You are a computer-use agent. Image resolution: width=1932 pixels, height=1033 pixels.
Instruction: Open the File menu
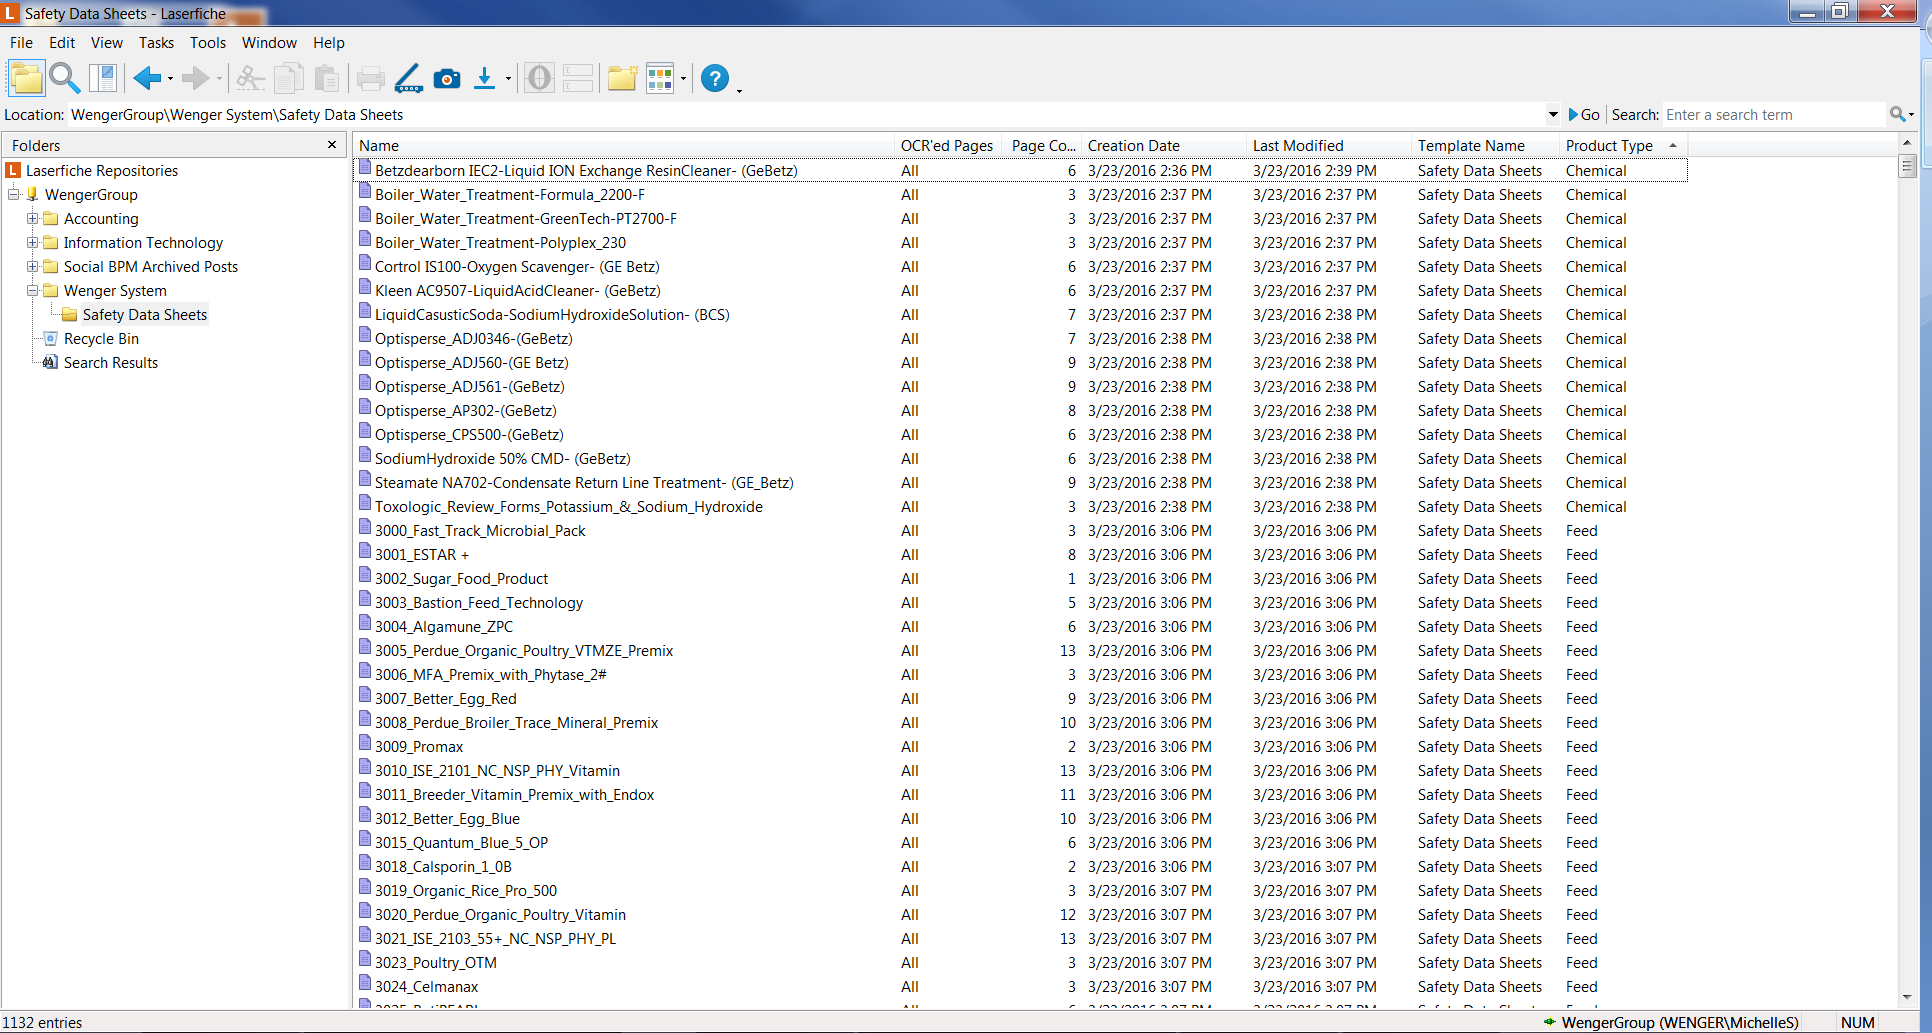coord(21,43)
